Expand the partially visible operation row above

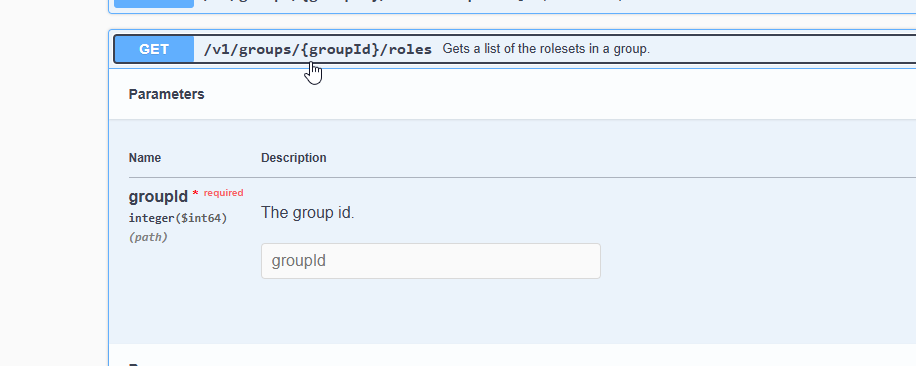[515, 4]
